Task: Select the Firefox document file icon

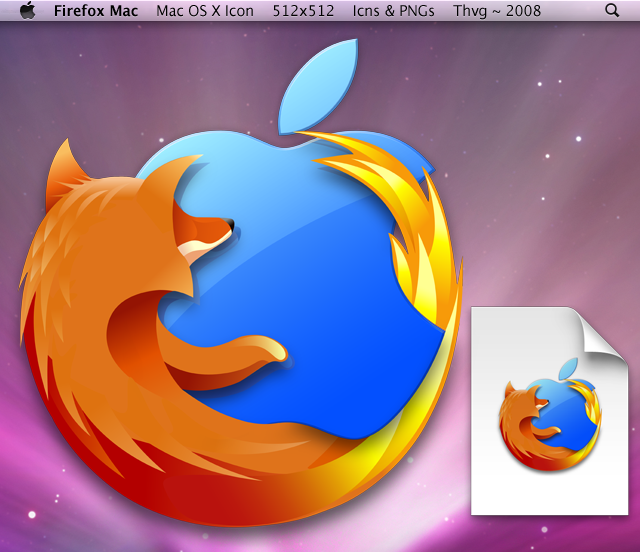Action: click(549, 411)
